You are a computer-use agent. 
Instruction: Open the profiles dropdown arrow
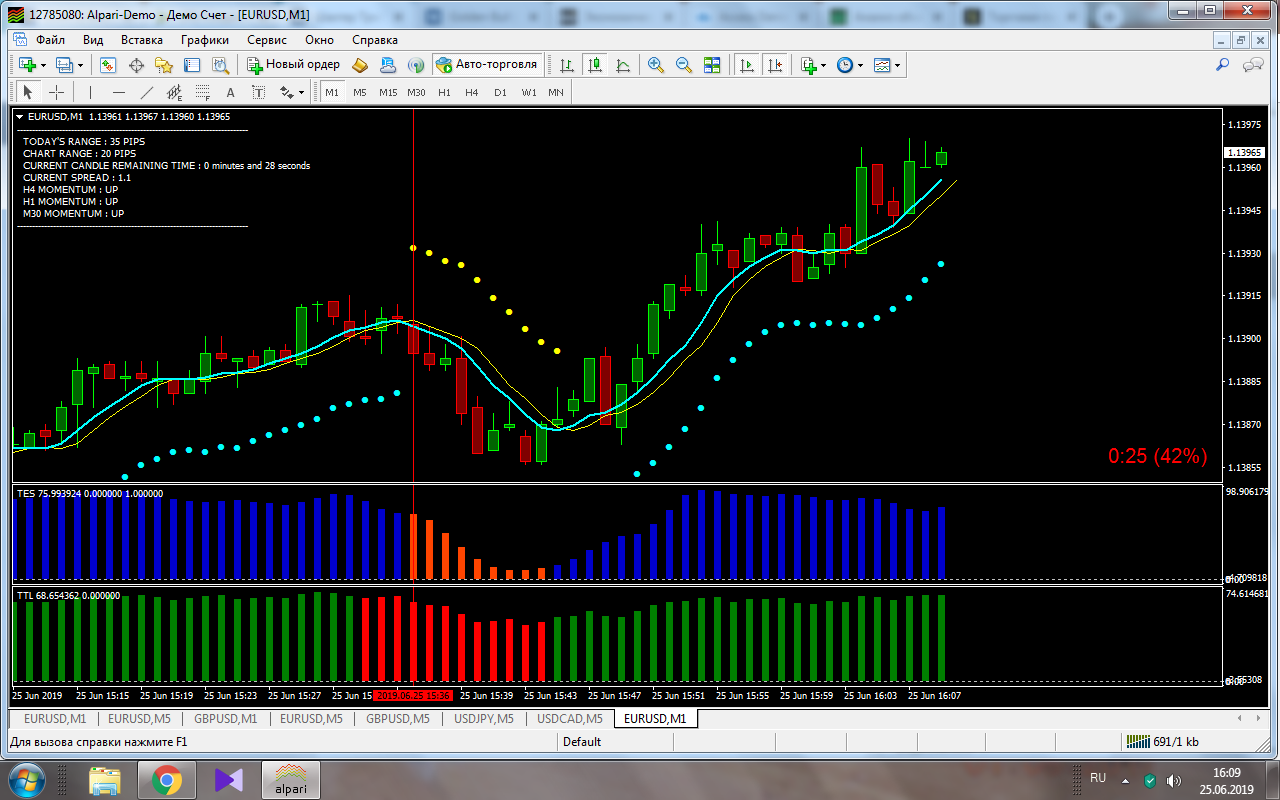pos(80,65)
